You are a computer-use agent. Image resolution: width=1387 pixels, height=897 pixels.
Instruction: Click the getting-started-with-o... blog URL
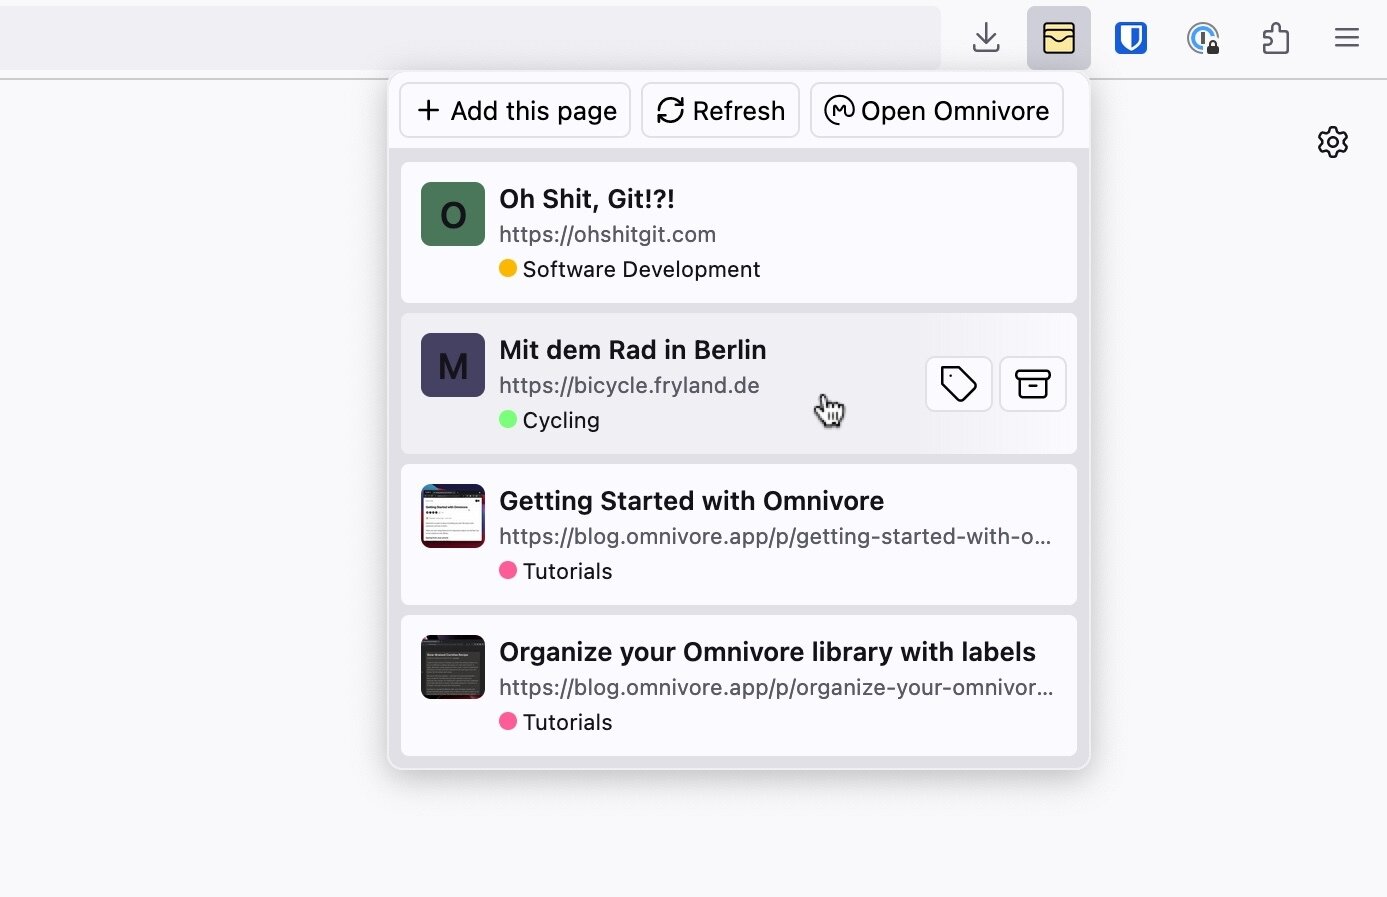tap(775, 536)
